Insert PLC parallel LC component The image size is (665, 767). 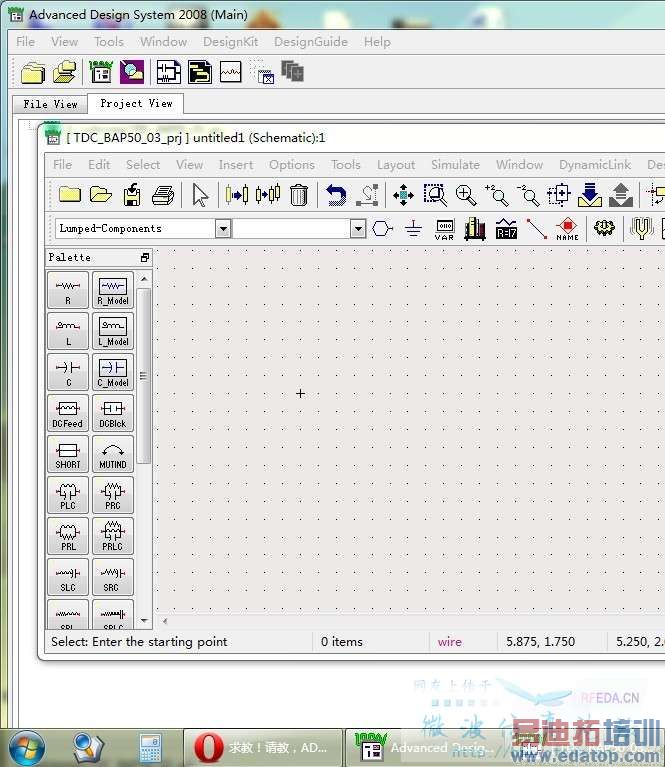(x=68, y=496)
